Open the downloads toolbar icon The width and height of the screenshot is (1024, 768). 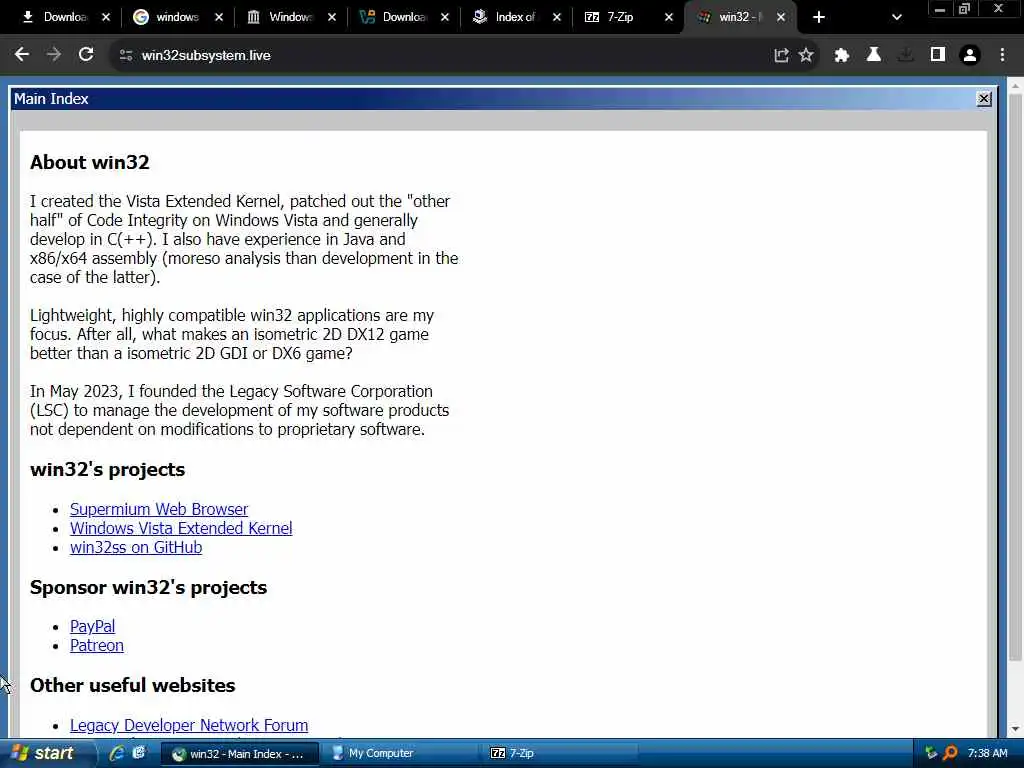click(x=905, y=56)
